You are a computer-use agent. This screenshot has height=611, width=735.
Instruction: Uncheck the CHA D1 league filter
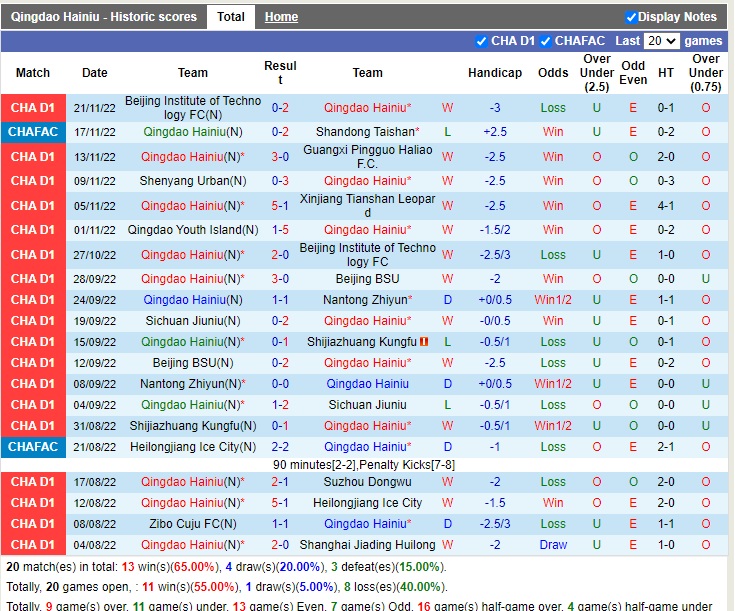[483, 41]
